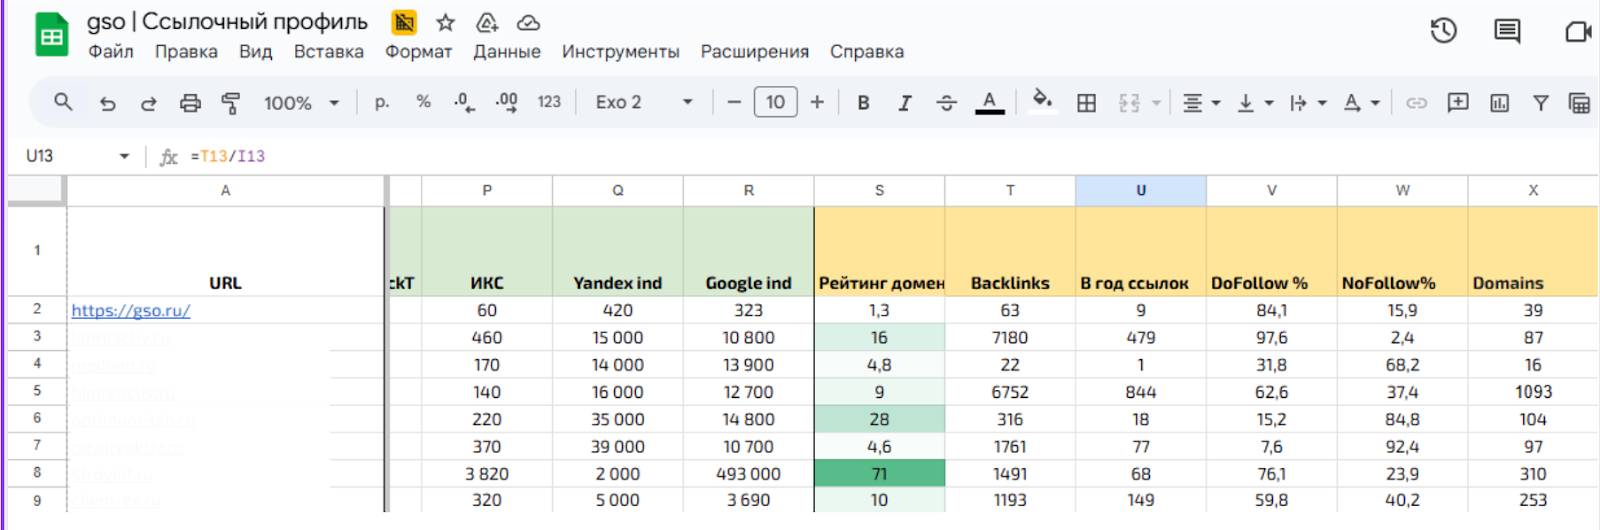Open the 123 number format menu
The image size is (1600, 530).
549,102
